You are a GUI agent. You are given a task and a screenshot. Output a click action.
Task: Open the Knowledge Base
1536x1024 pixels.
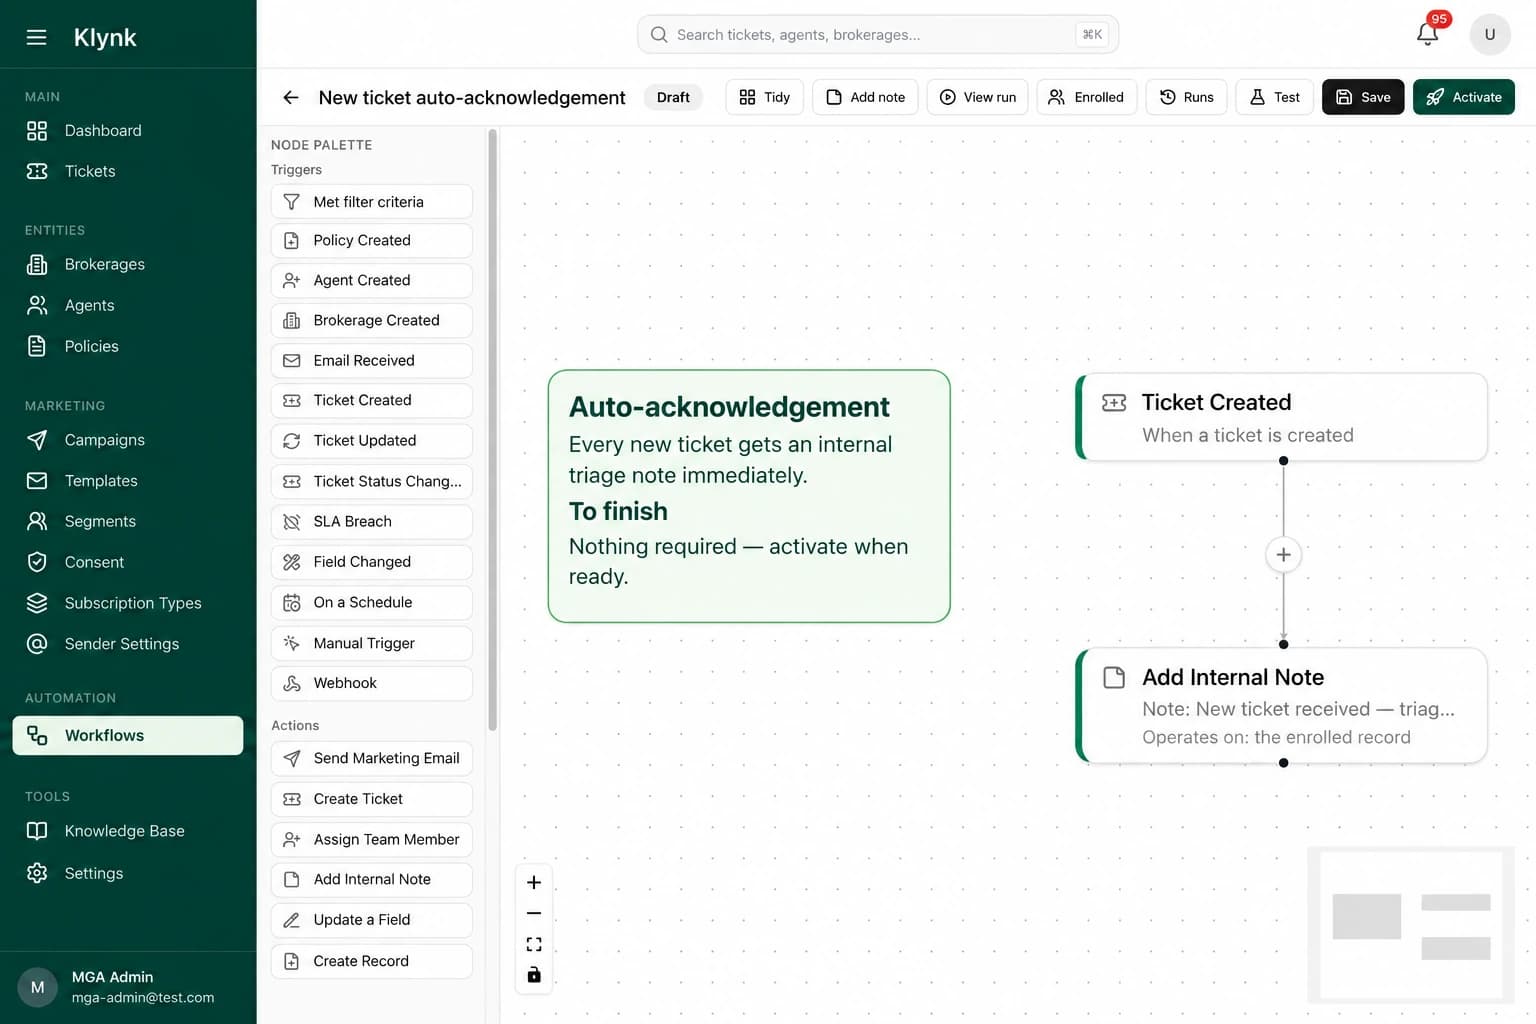128,831
